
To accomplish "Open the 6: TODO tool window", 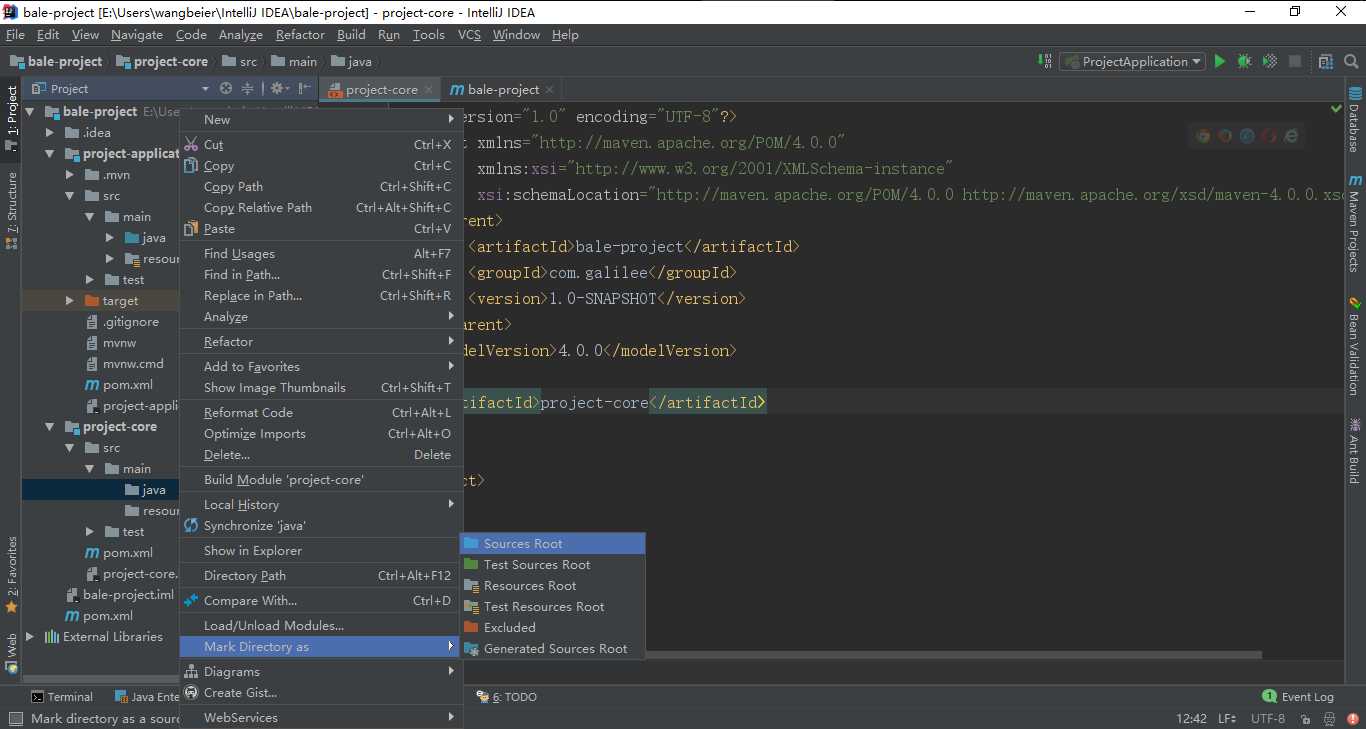I will pos(507,697).
